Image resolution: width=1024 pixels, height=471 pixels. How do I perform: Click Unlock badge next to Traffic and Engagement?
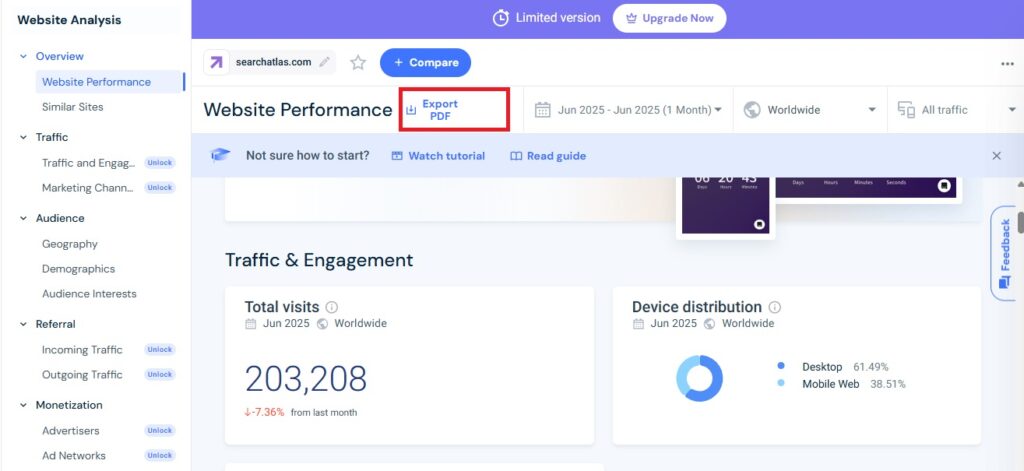click(159, 163)
